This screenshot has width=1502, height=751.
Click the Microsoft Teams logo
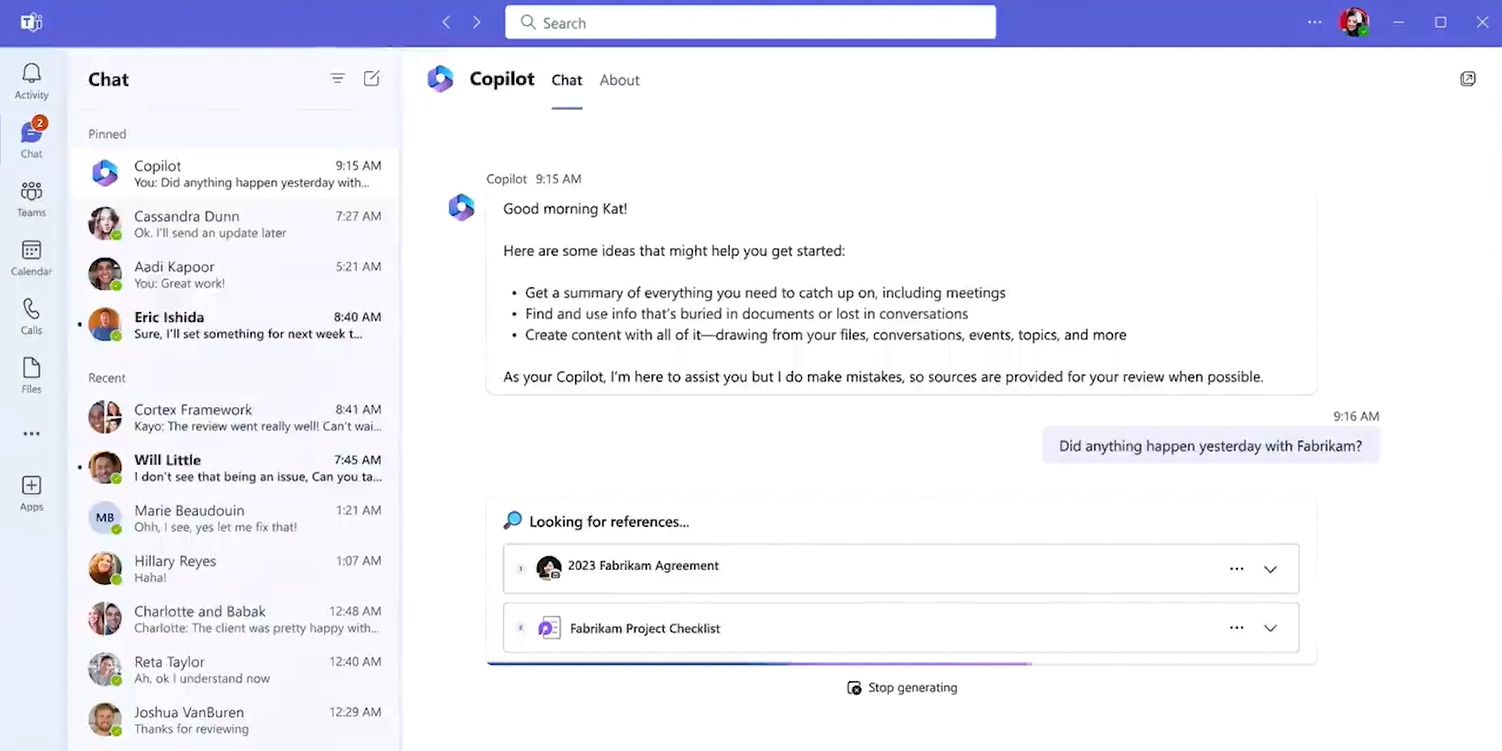(31, 22)
